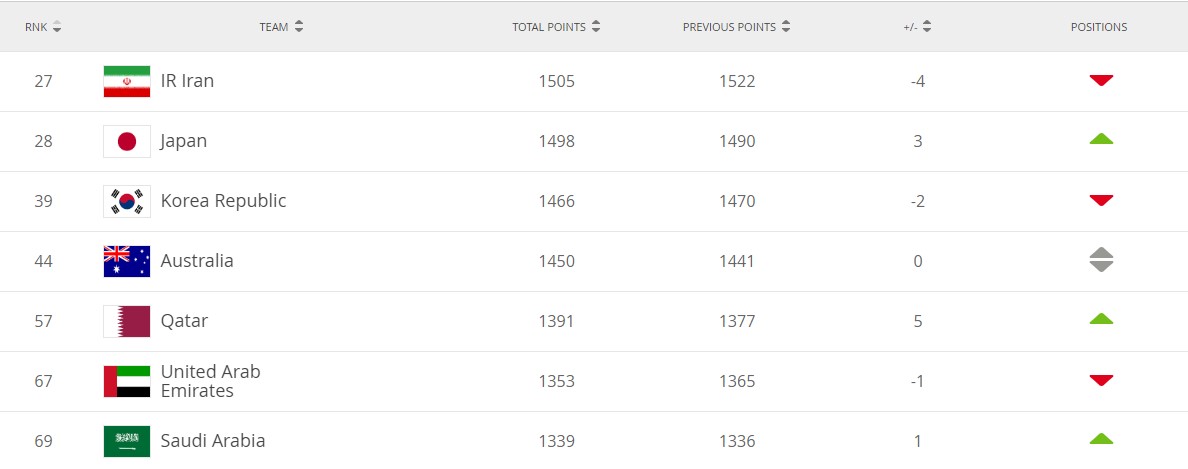Click Australia's grey no-change position indicator
The height and width of the screenshot is (469, 1188).
pos(1101,260)
